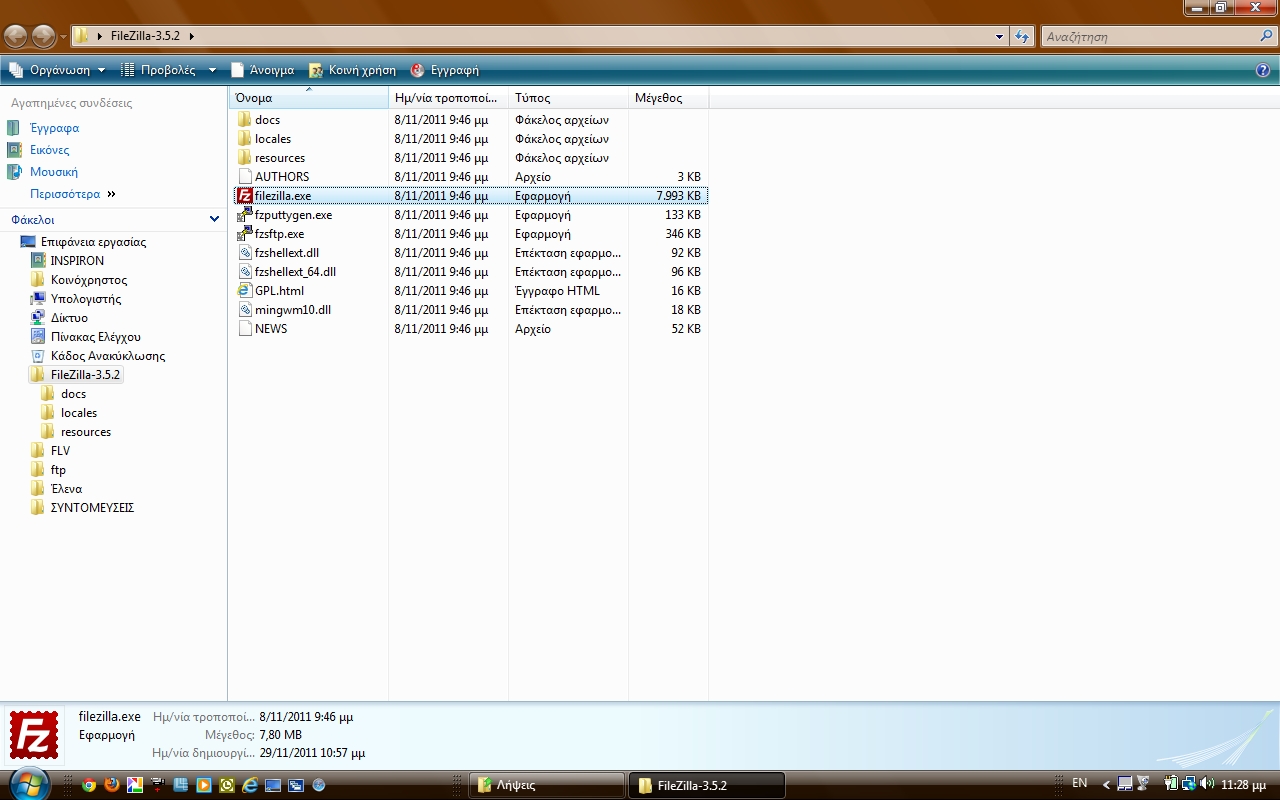
Task: Collapse the Φάκελοι folders pane
Action: (x=214, y=219)
